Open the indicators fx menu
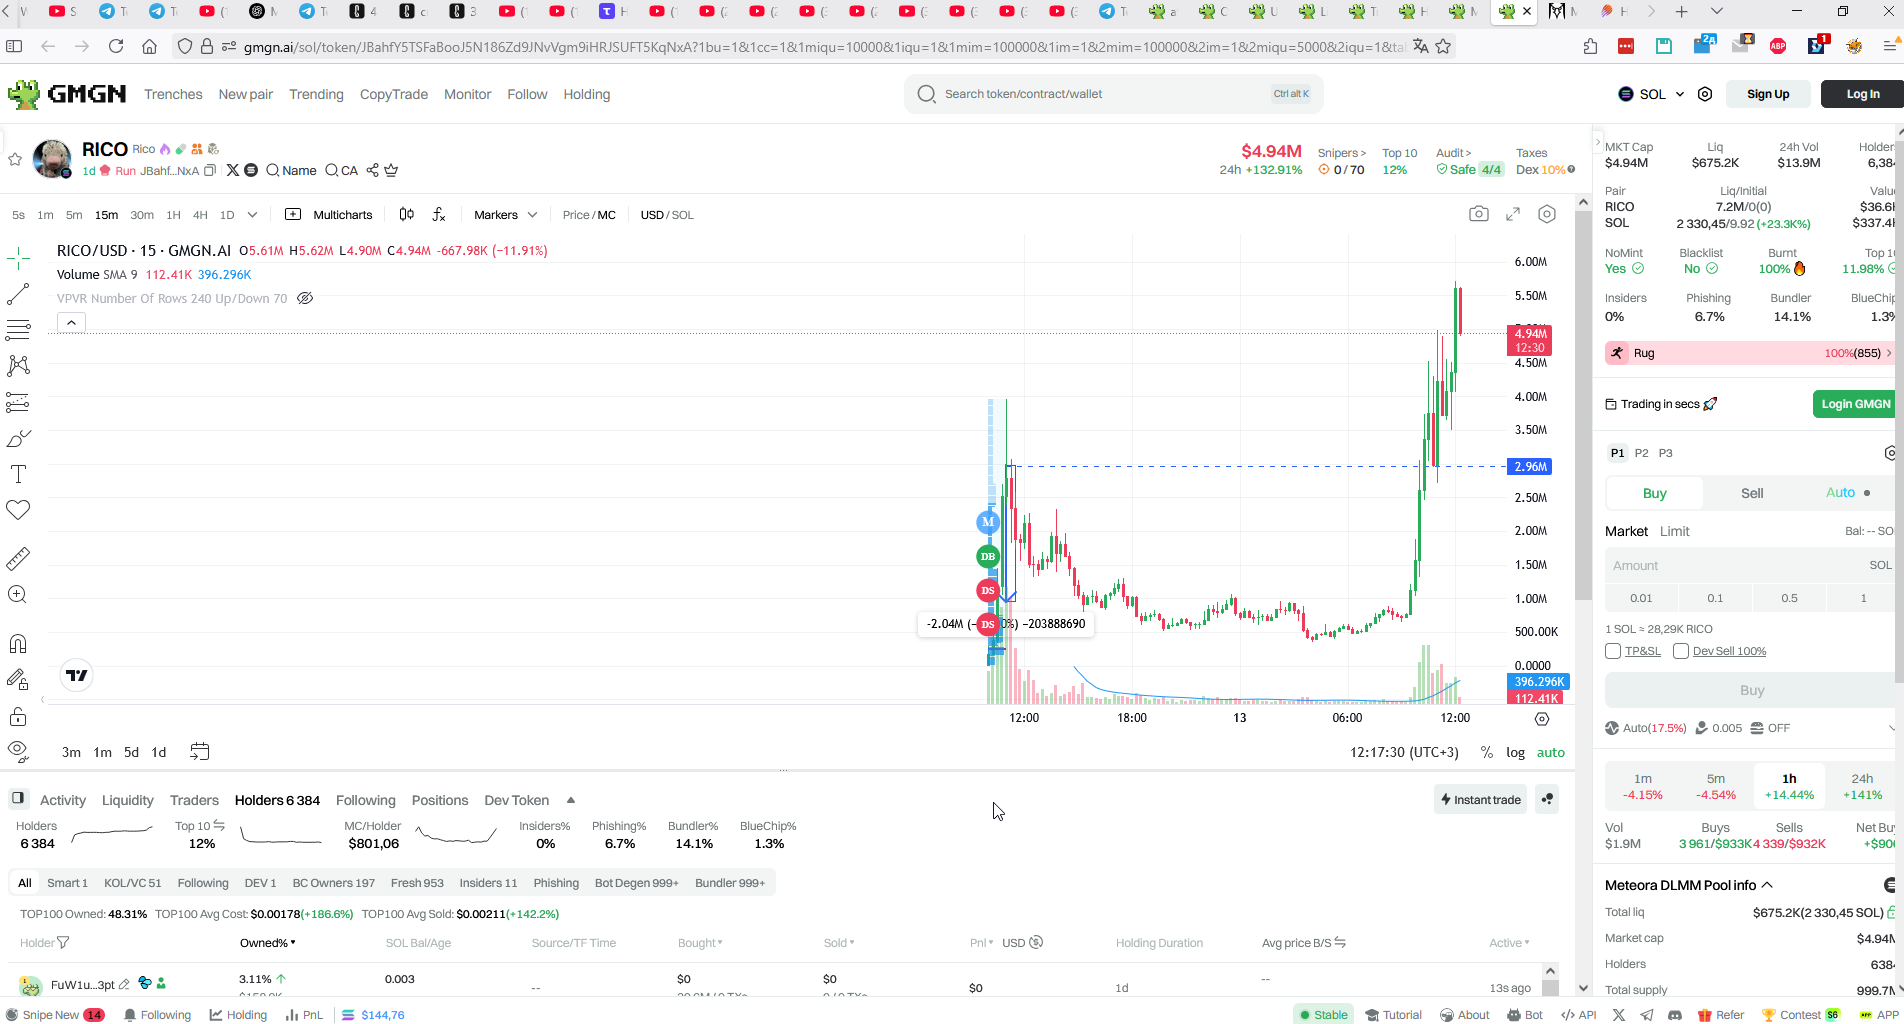The height and width of the screenshot is (1024, 1904). 439,215
